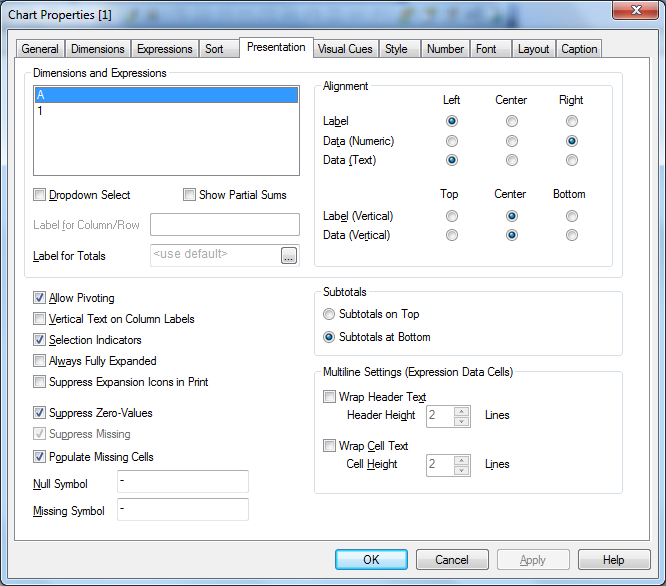
Task: Click the Label for Column/Row field
Action: pyautogui.click(x=225, y=225)
